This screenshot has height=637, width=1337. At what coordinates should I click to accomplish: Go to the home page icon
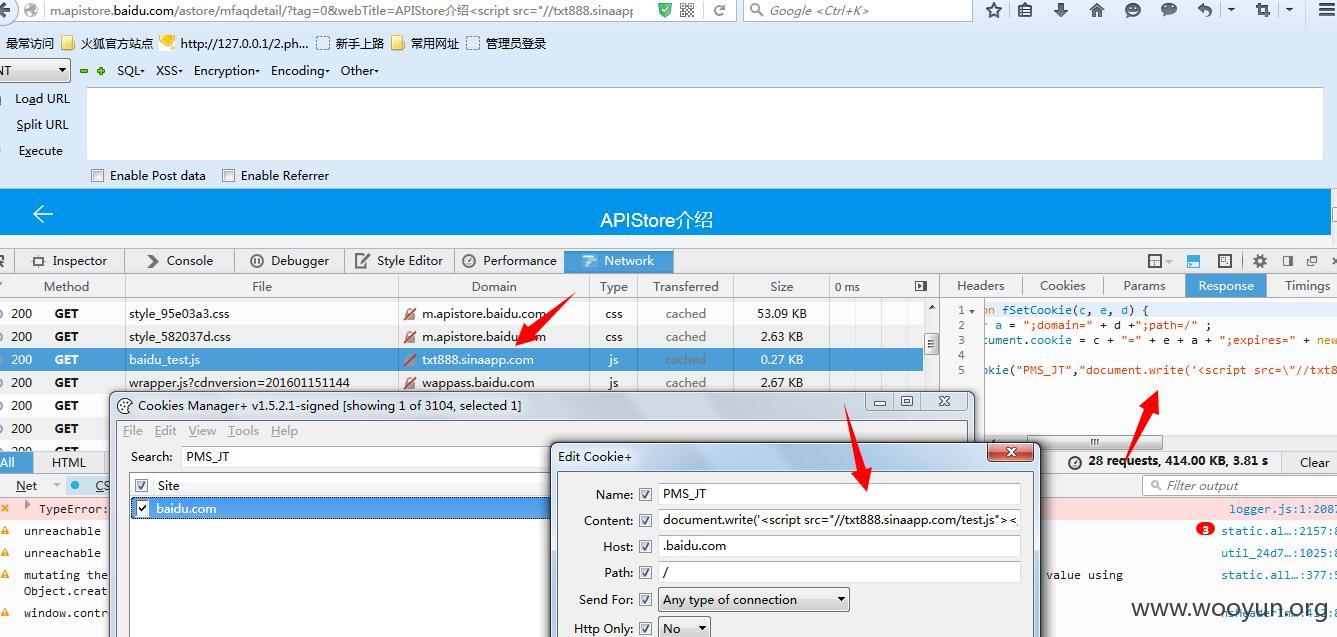[x=1097, y=10]
